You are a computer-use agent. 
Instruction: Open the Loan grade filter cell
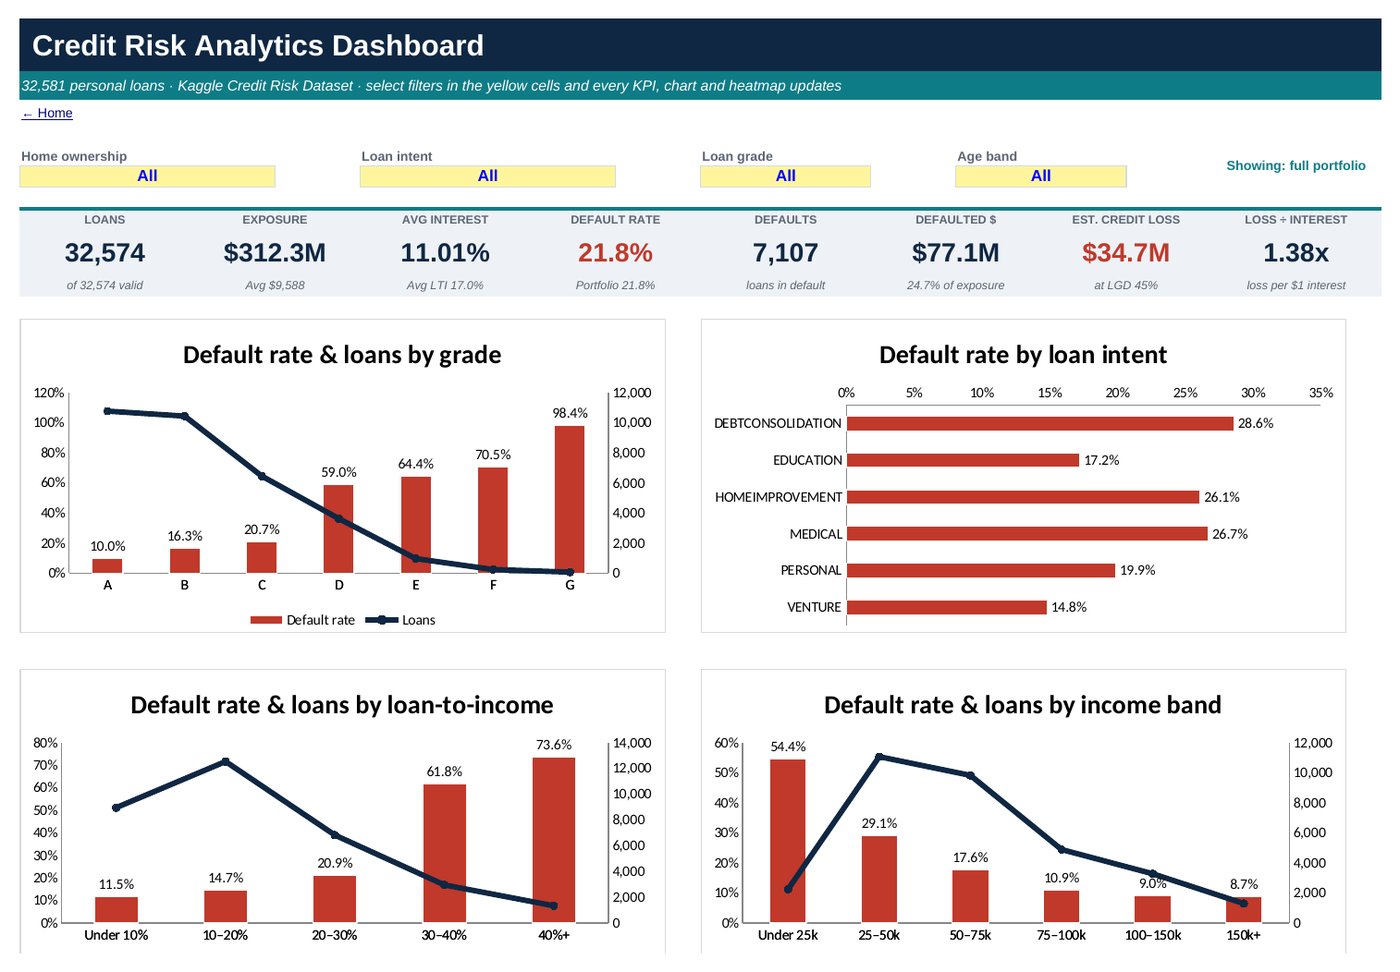(785, 176)
